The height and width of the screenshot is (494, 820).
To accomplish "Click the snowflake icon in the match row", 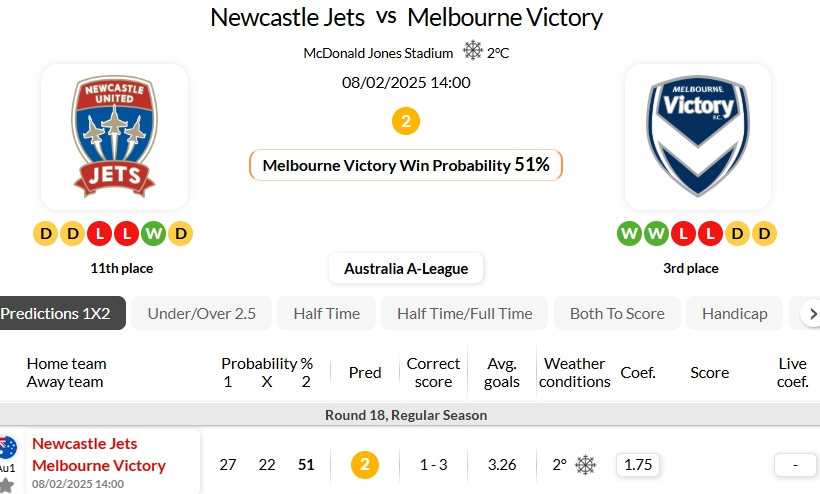I will tap(586, 465).
